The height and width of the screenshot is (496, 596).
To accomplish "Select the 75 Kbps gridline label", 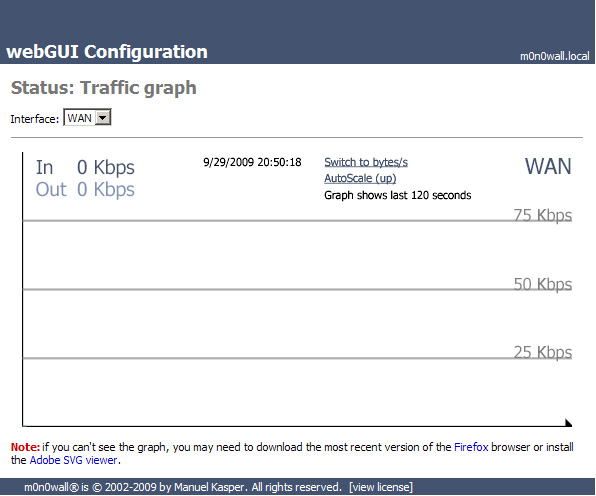I will (x=542, y=215).
